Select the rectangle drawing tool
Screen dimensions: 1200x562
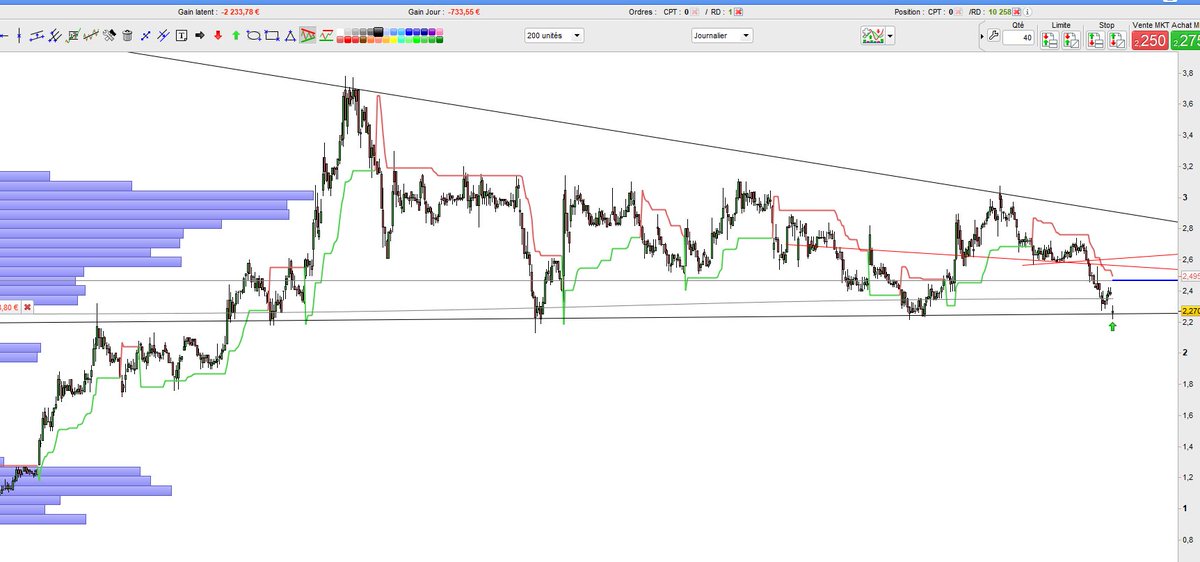coord(272,35)
